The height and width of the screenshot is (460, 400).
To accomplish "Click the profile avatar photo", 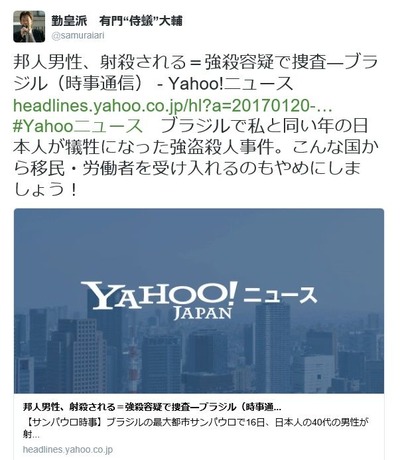I will click(29, 27).
